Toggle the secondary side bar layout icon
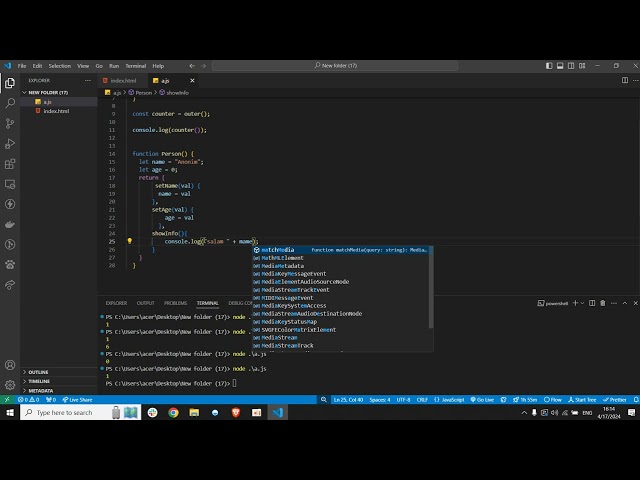This screenshot has width=640, height=480. click(x=571, y=66)
